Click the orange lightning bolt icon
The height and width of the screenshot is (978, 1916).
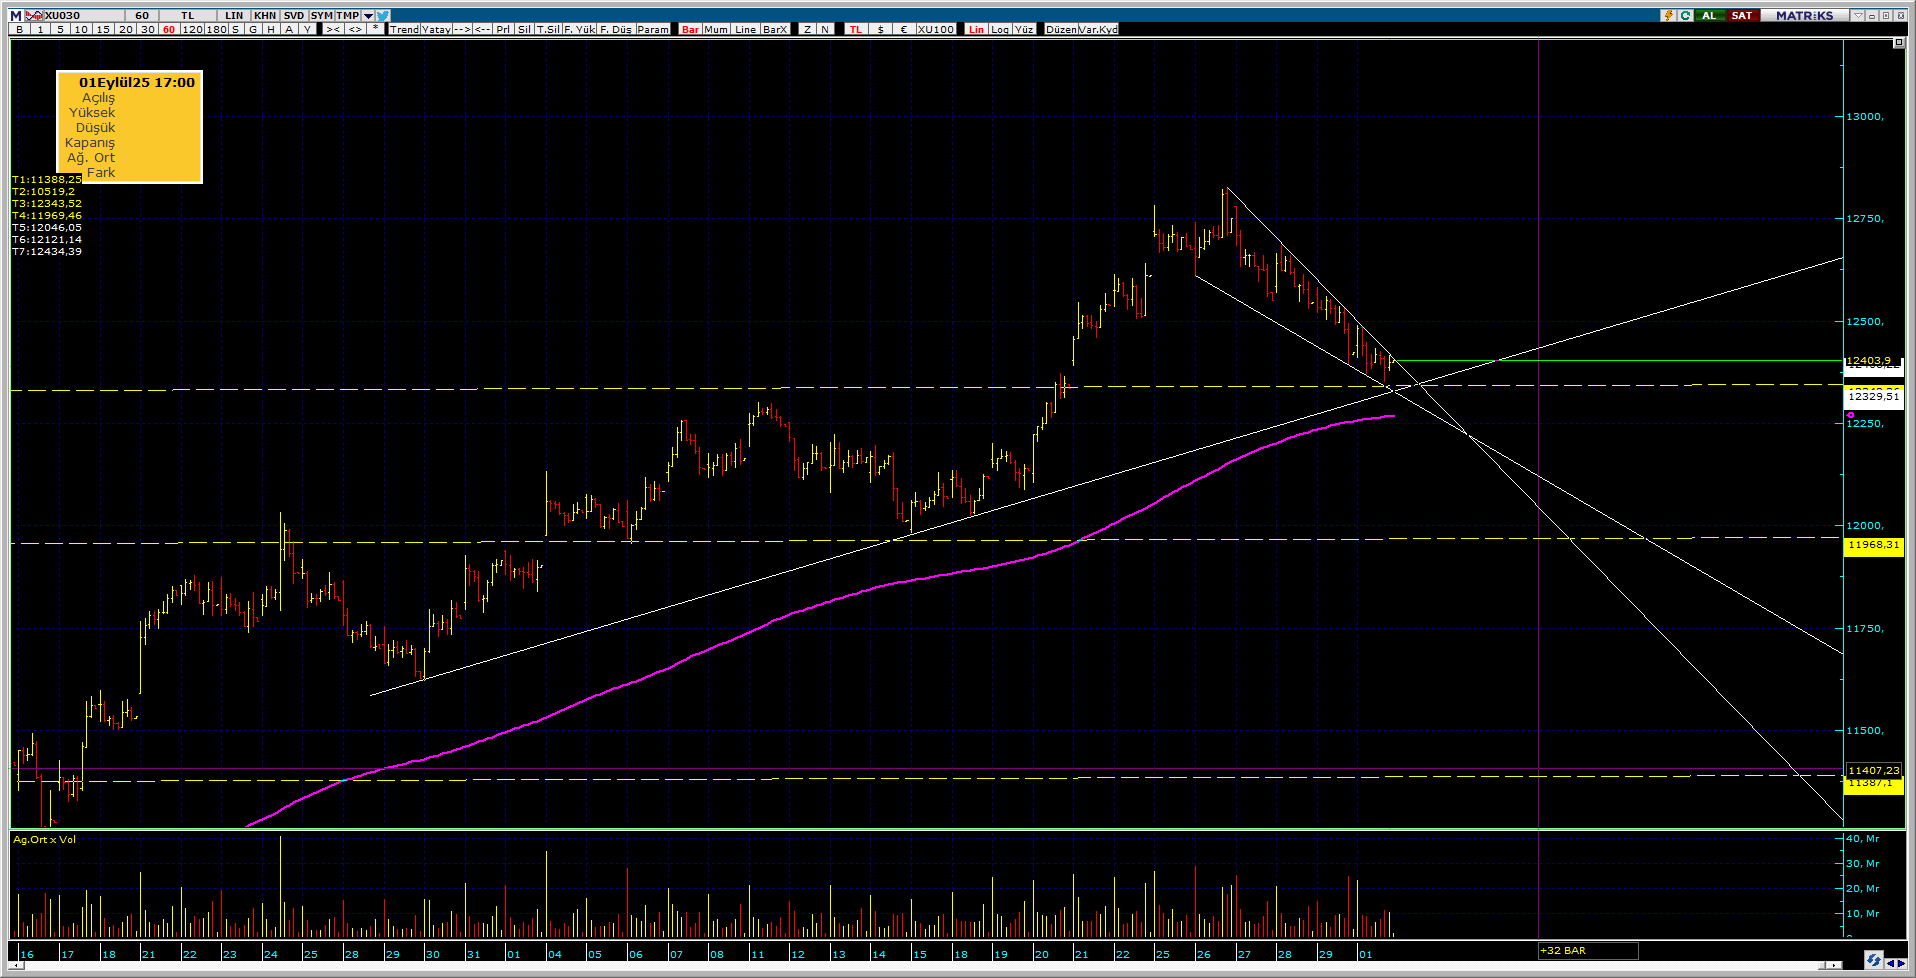pos(1668,15)
